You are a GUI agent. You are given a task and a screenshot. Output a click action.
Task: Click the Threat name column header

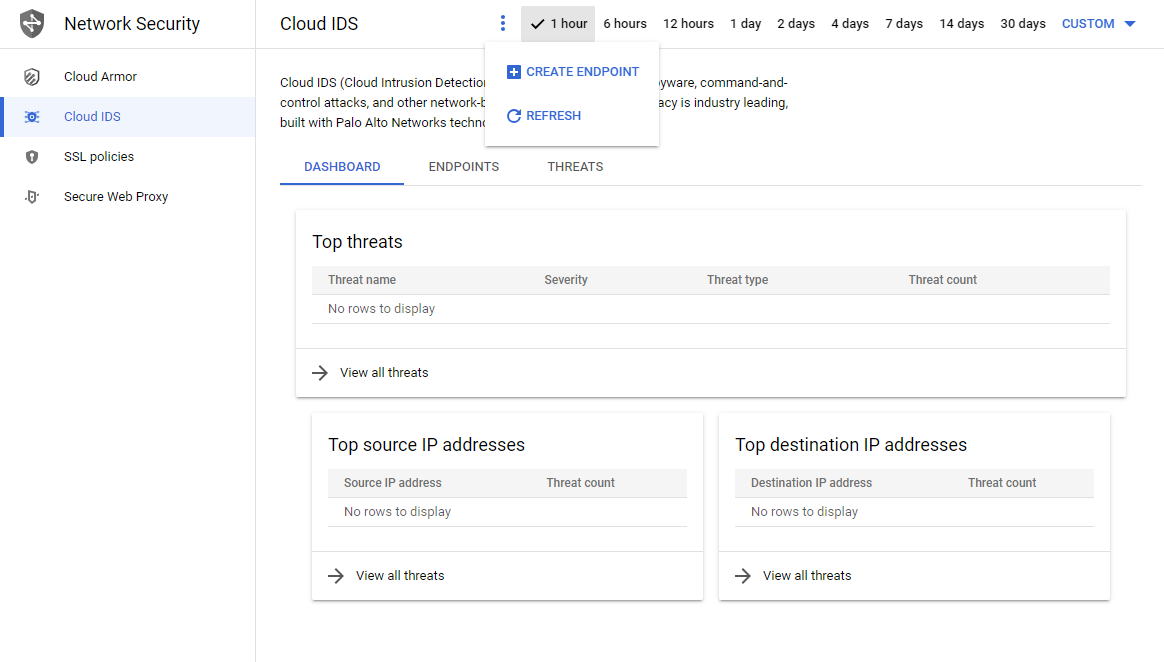pyautogui.click(x=362, y=280)
